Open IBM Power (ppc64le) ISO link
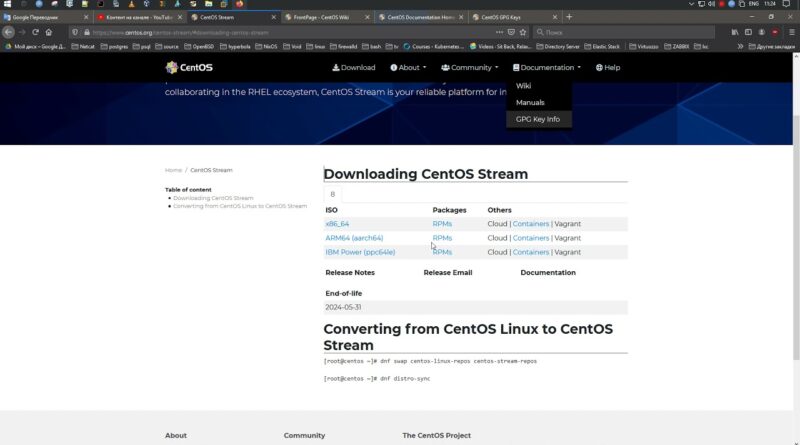Screen dimensions: 800x445 pyautogui.click(x=360, y=252)
